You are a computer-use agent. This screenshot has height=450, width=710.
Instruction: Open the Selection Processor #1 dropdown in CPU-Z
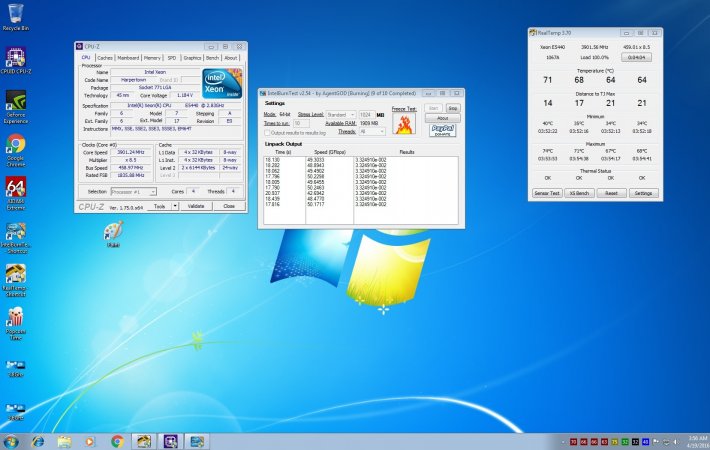click(x=134, y=192)
